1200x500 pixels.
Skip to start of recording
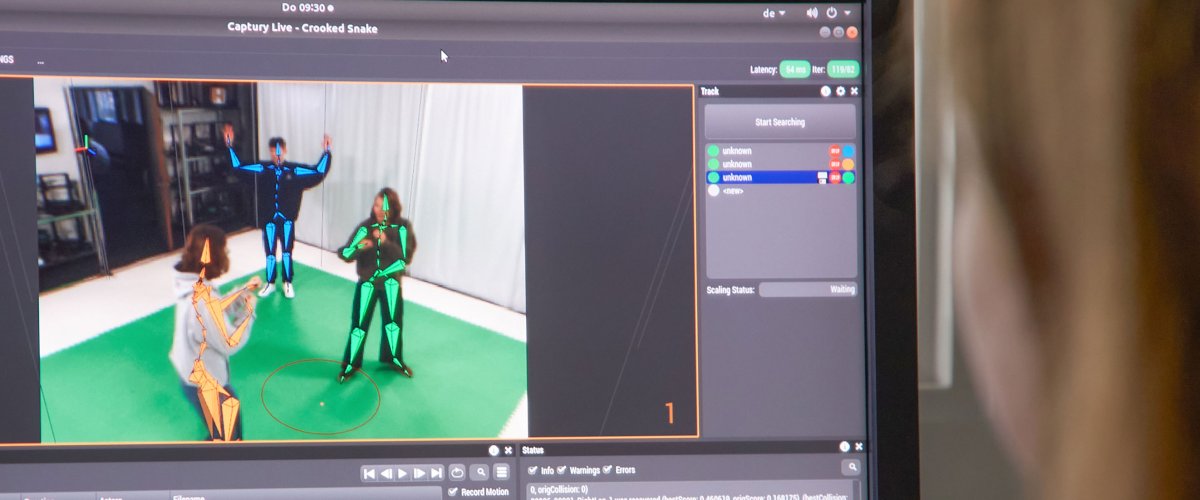369,473
